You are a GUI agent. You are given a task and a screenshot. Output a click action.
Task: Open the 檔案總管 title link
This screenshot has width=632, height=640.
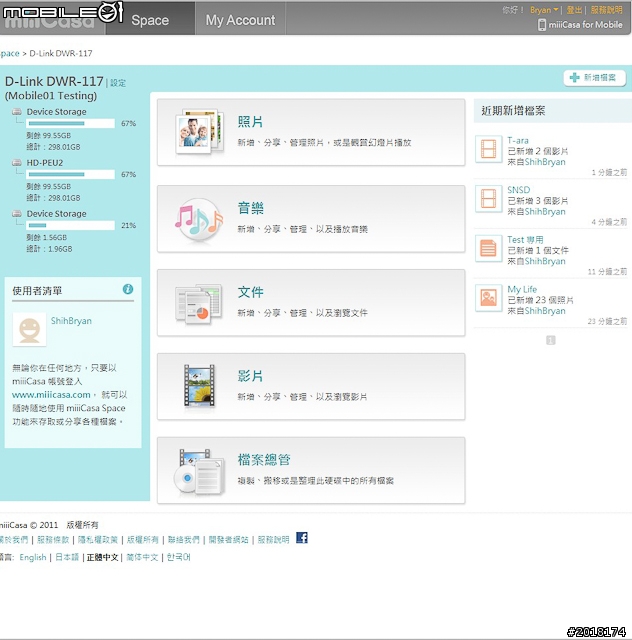tap(264, 460)
